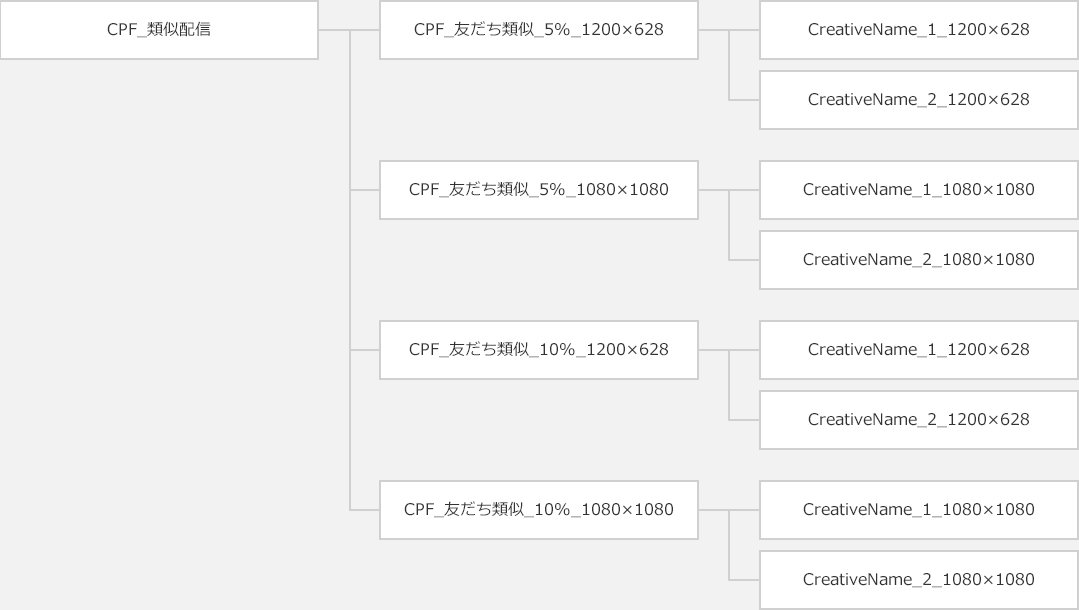Select CreativeName_1_1080×1080 under the 5% ad group

click(919, 190)
